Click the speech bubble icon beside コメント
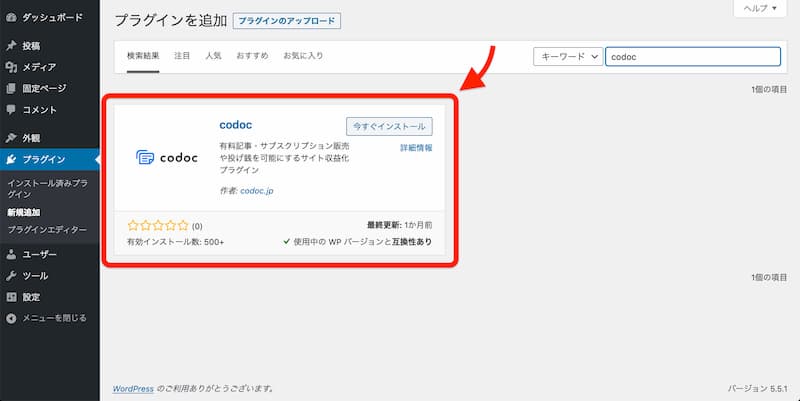 click(11, 110)
